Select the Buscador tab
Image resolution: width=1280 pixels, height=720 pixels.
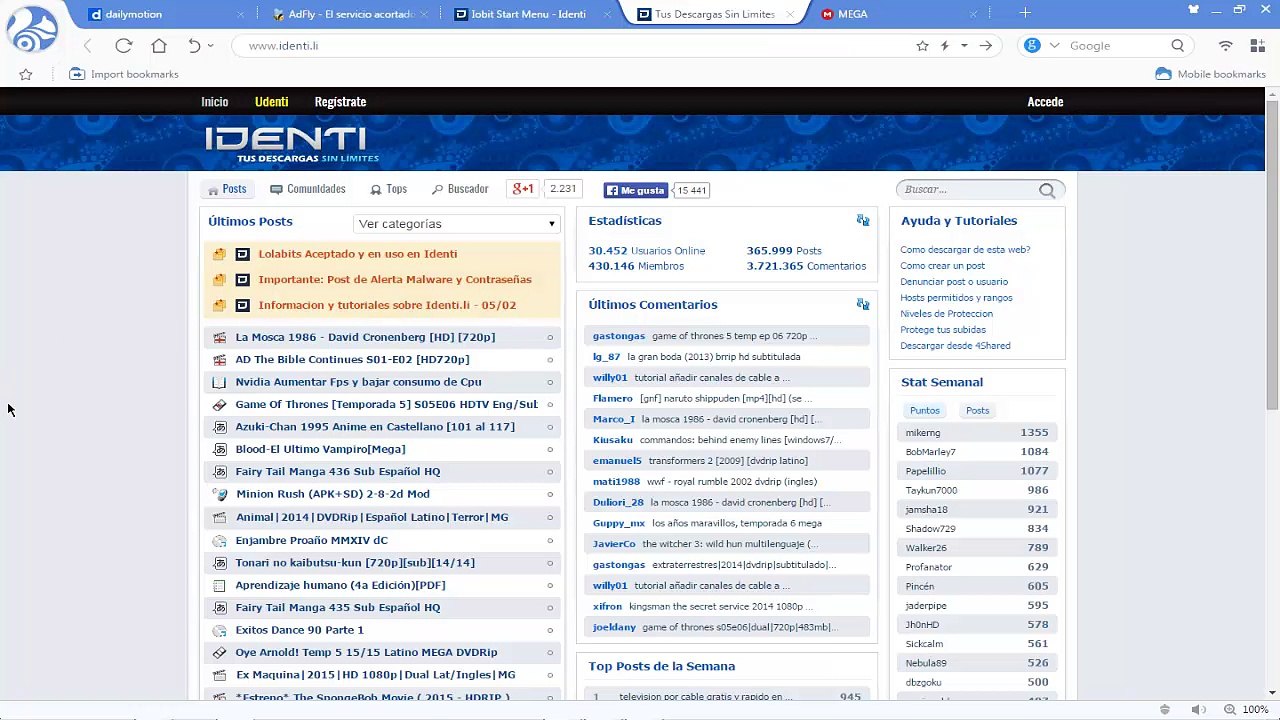coord(460,189)
